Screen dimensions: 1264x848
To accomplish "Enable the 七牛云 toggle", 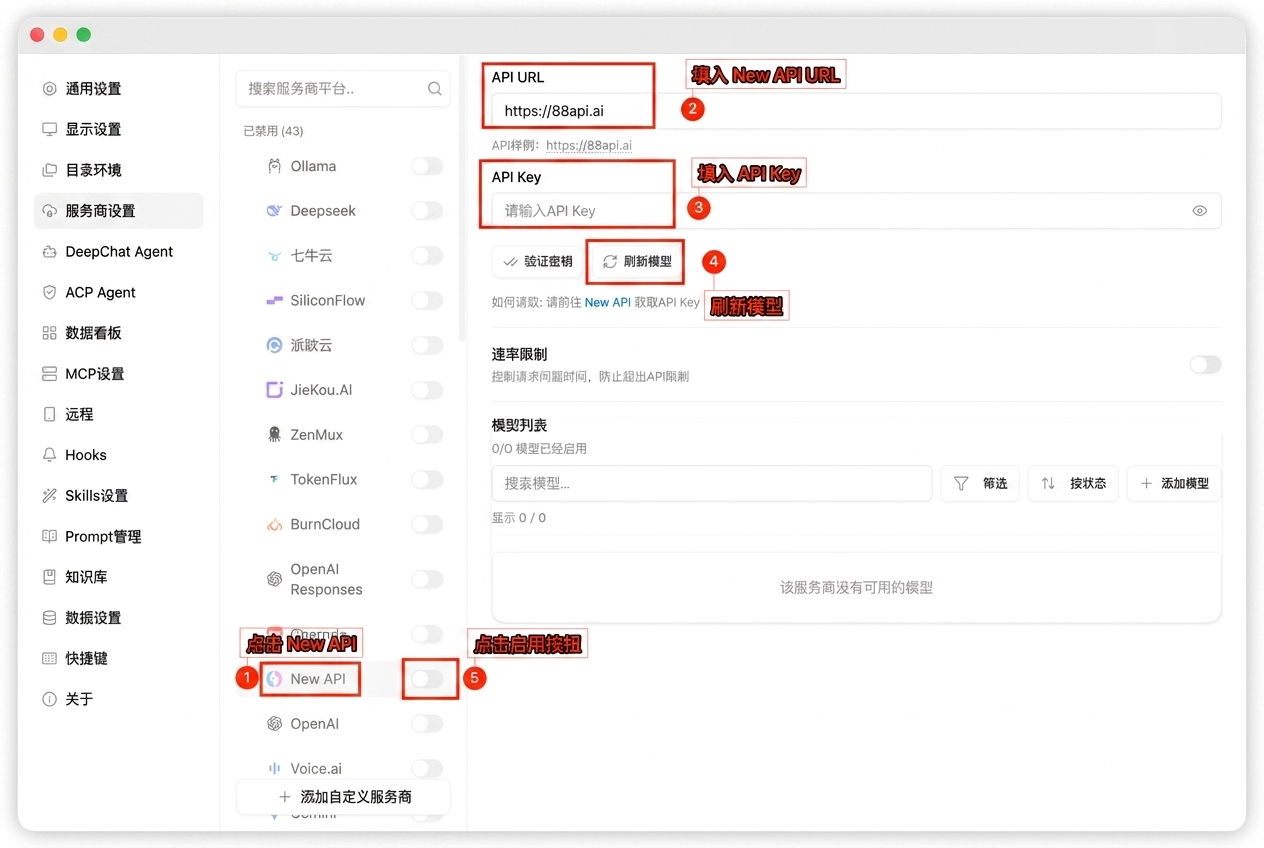I will tap(427, 256).
